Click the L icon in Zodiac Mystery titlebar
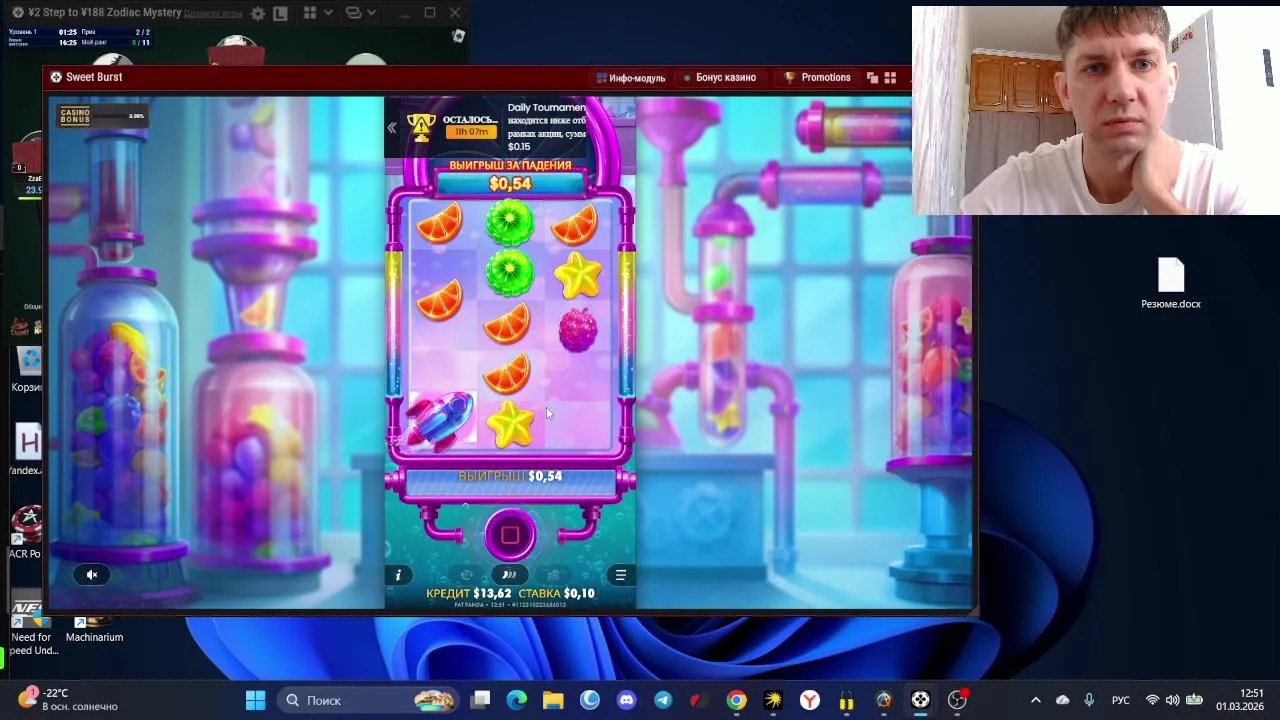The image size is (1280, 720). pos(280,14)
